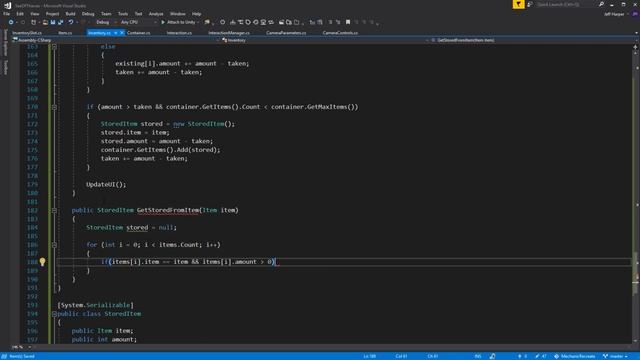Toggle the pin icon on Inventory.cs tab
Screen dimensions: 640x360
coord(116,33)
